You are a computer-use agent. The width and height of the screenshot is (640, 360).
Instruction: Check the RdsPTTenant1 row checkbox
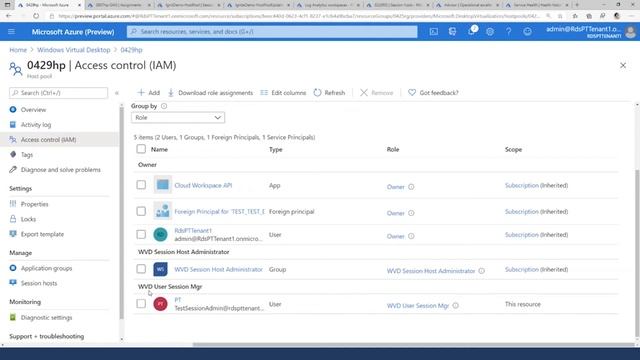tap(141, 234)
